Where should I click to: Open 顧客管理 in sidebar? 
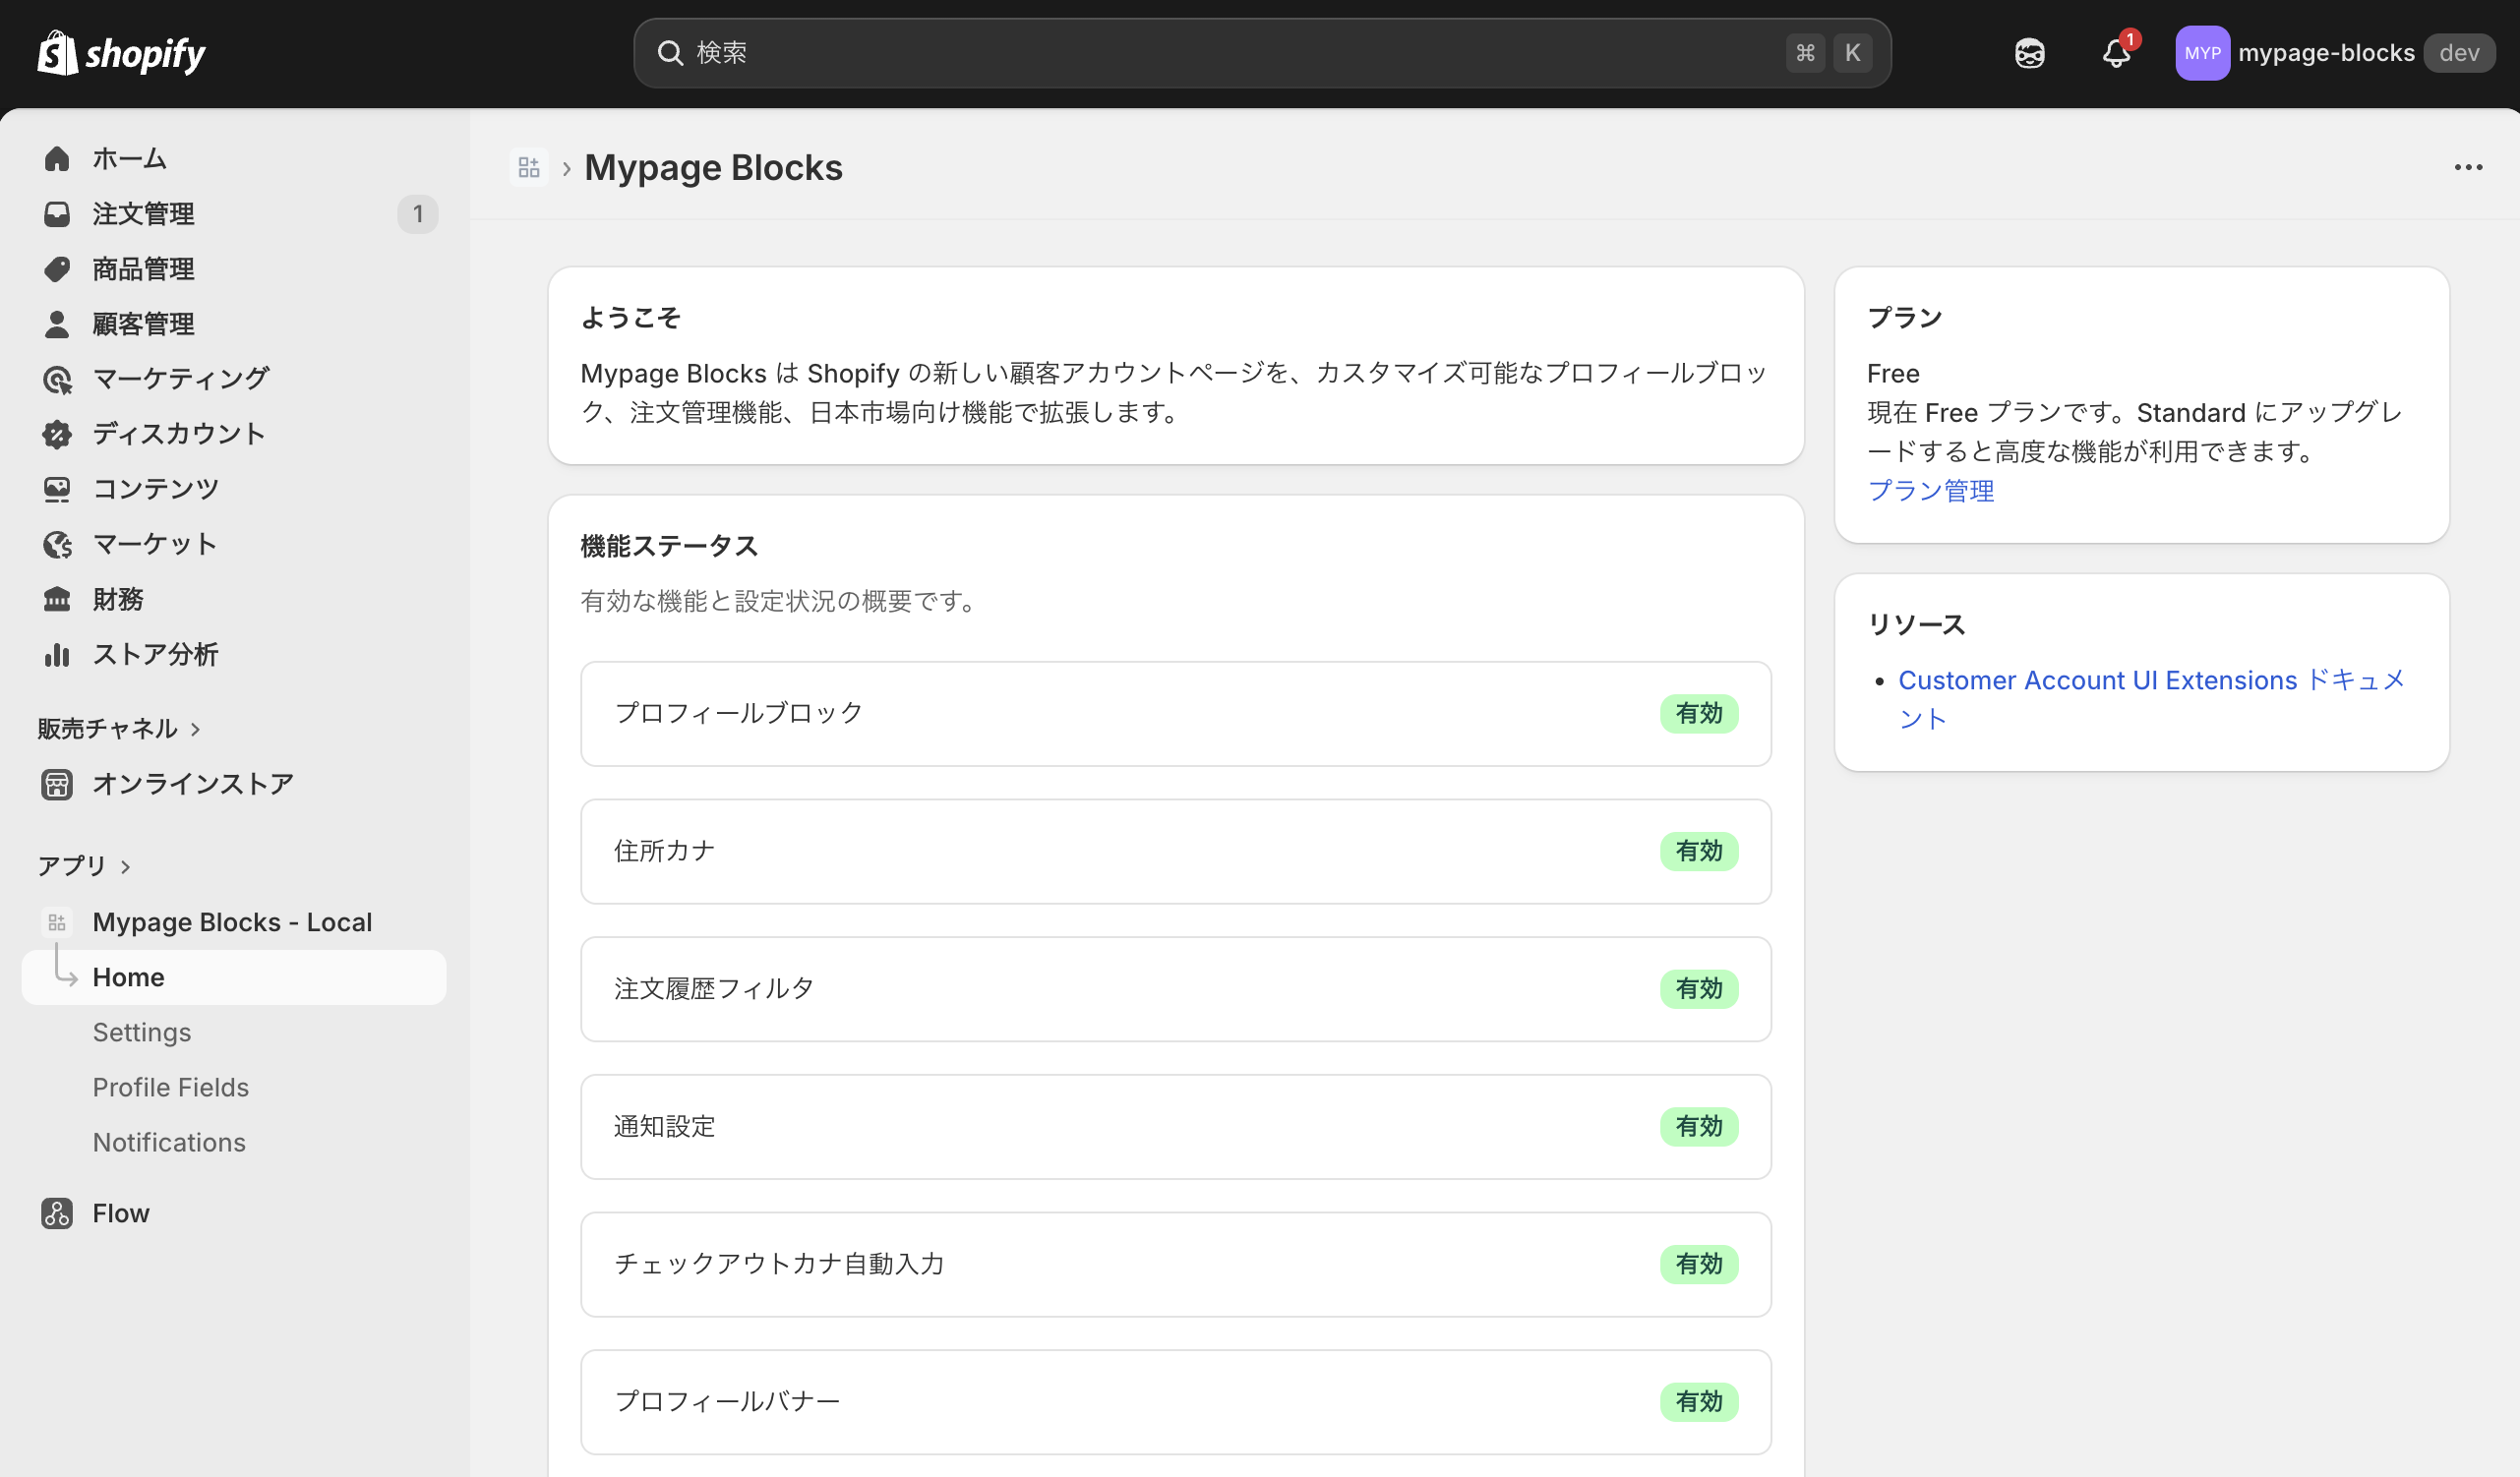pyautogui.click(x=143, y=324)
